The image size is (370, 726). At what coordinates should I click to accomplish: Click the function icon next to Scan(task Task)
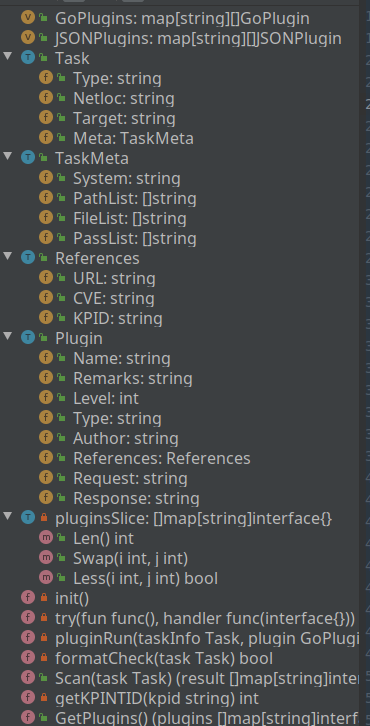tap(28, 678)
